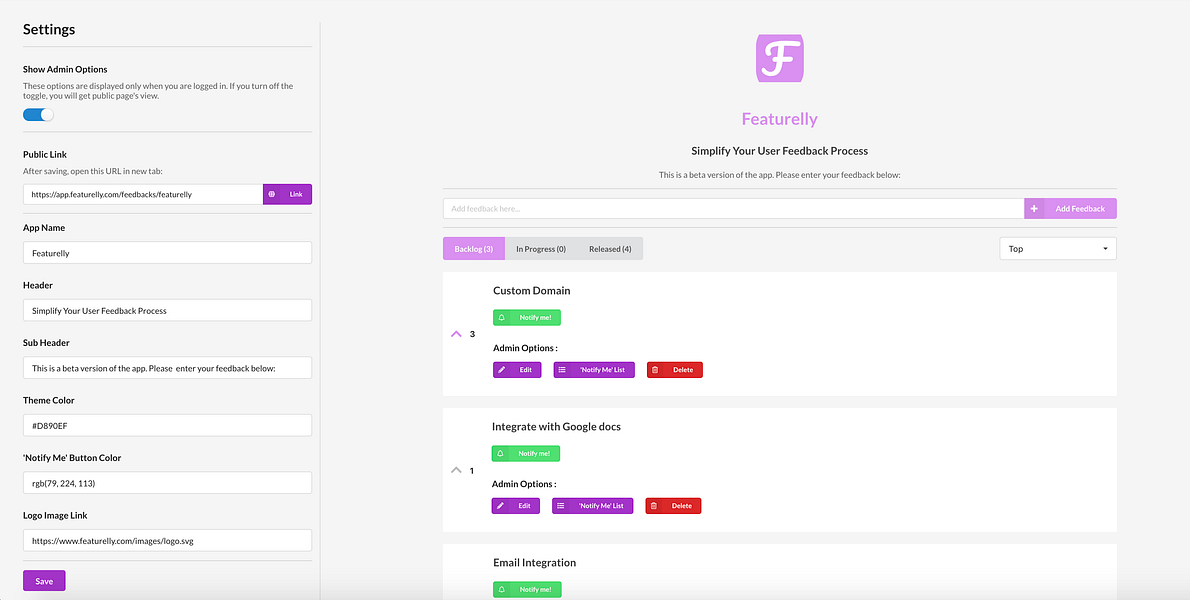
Task: Click the pencil icon for Custom Domain
Action: [502, 370]
